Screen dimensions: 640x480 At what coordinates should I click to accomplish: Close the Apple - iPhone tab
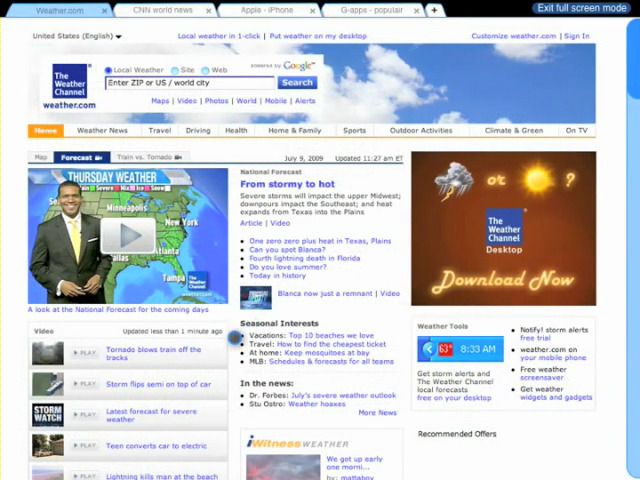[312, 11]
